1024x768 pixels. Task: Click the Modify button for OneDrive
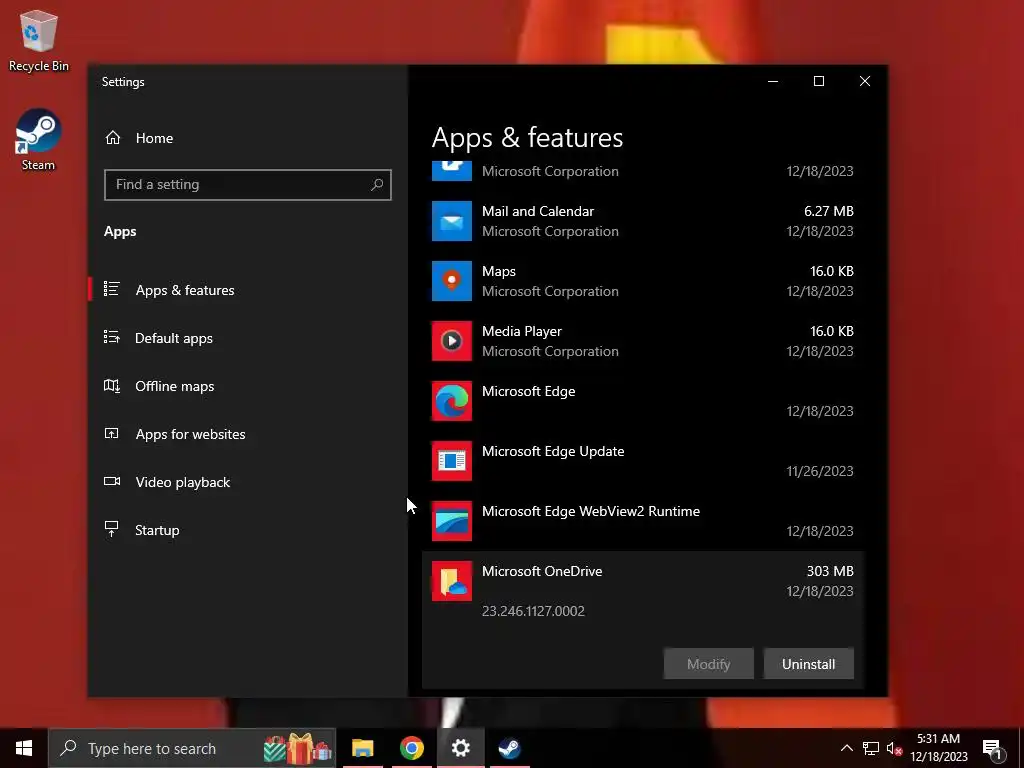tap(709, 664)
